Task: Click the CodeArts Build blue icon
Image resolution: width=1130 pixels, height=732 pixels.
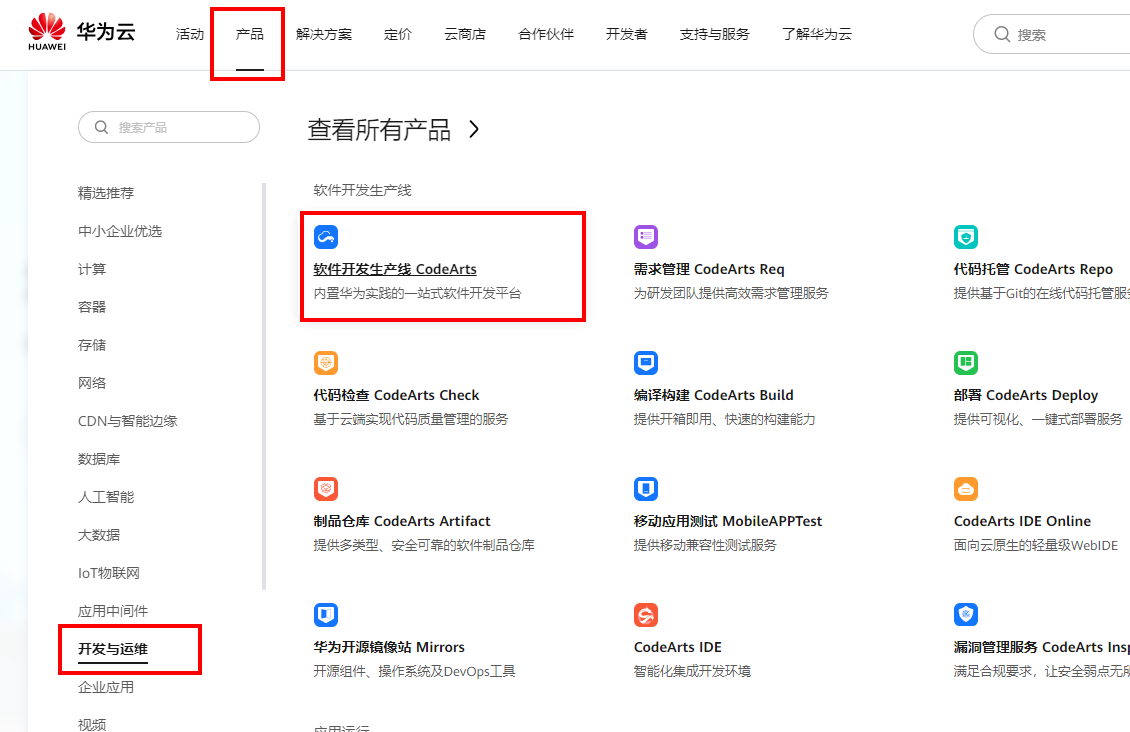Action: point(646,363)
